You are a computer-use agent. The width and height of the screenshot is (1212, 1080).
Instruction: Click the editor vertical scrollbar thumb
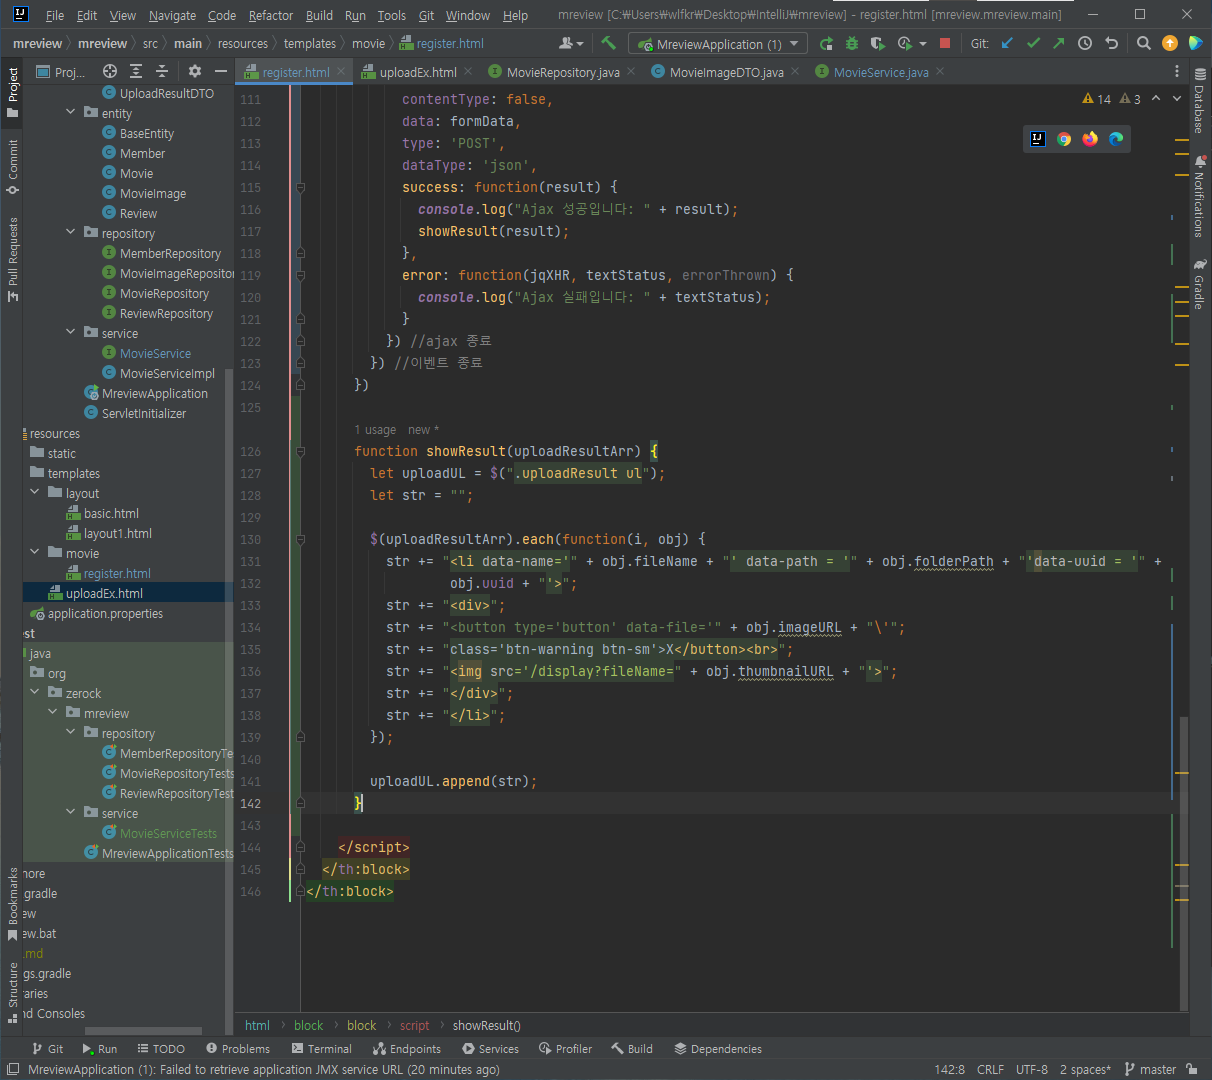tap(1184, 864)
